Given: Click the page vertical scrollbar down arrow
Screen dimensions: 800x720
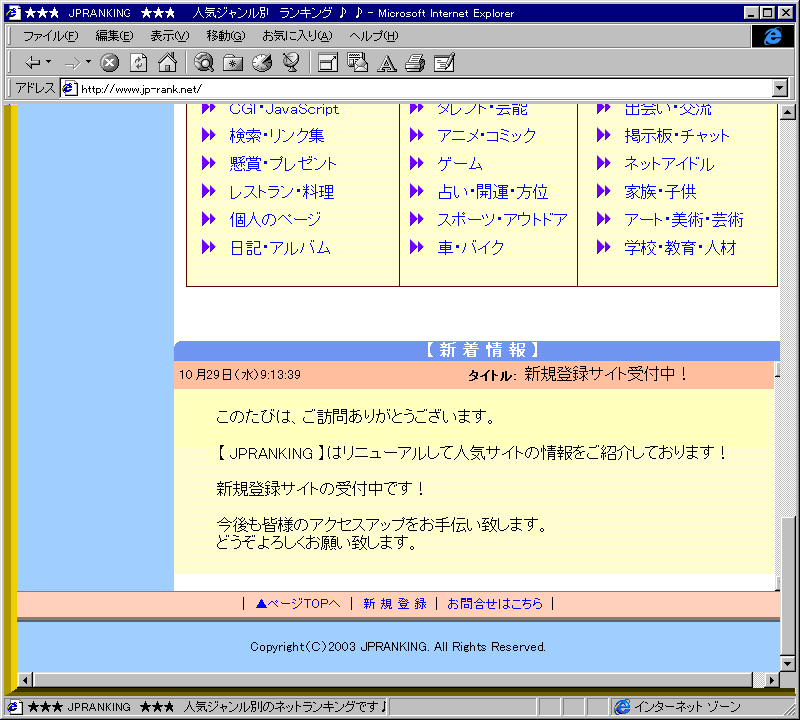Looking at the screenshot, I should click(x=788, y=663).
